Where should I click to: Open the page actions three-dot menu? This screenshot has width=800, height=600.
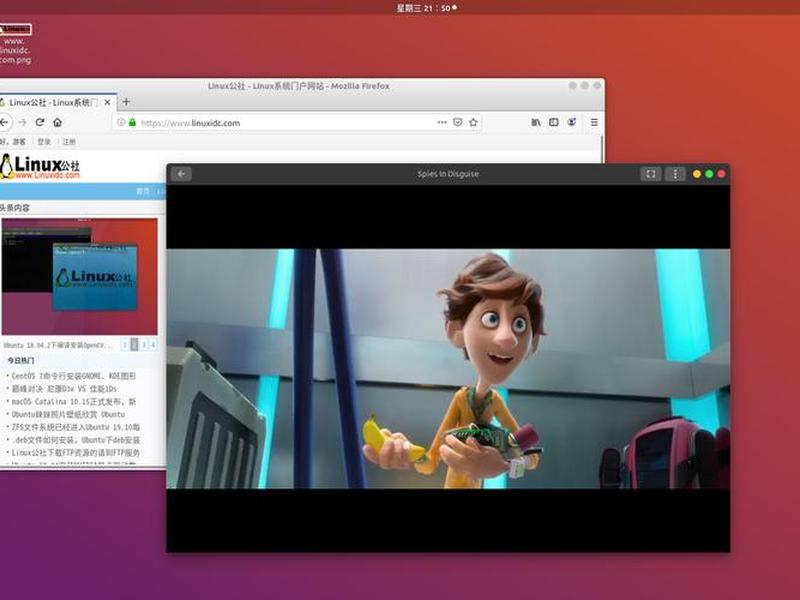(442, 122)
